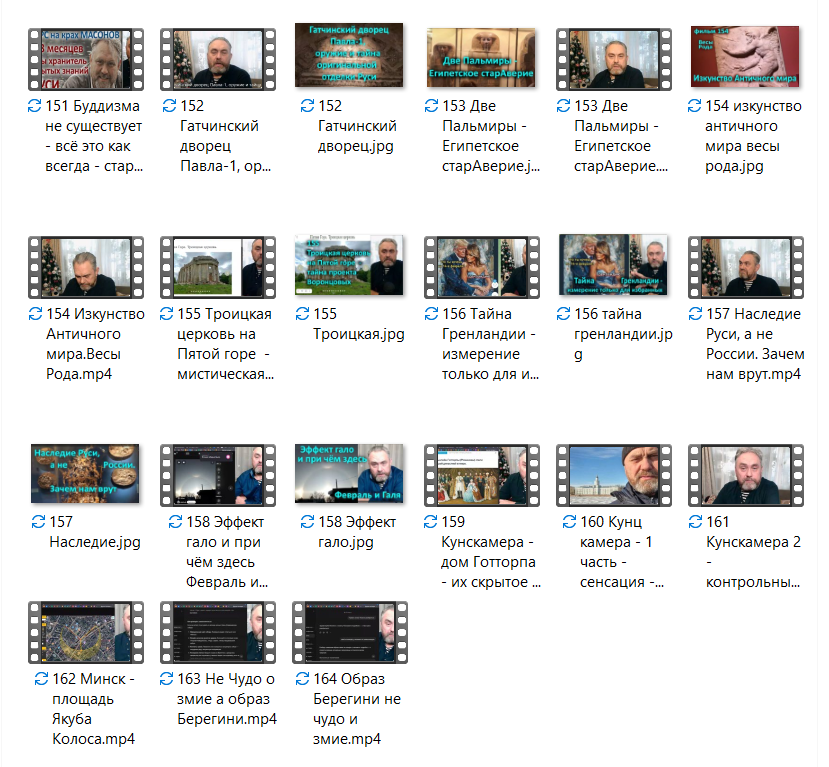Select the 152 Гатчинский дворец.jpg image thumbnail
829x767 pixels.
[x=349, y=55]
